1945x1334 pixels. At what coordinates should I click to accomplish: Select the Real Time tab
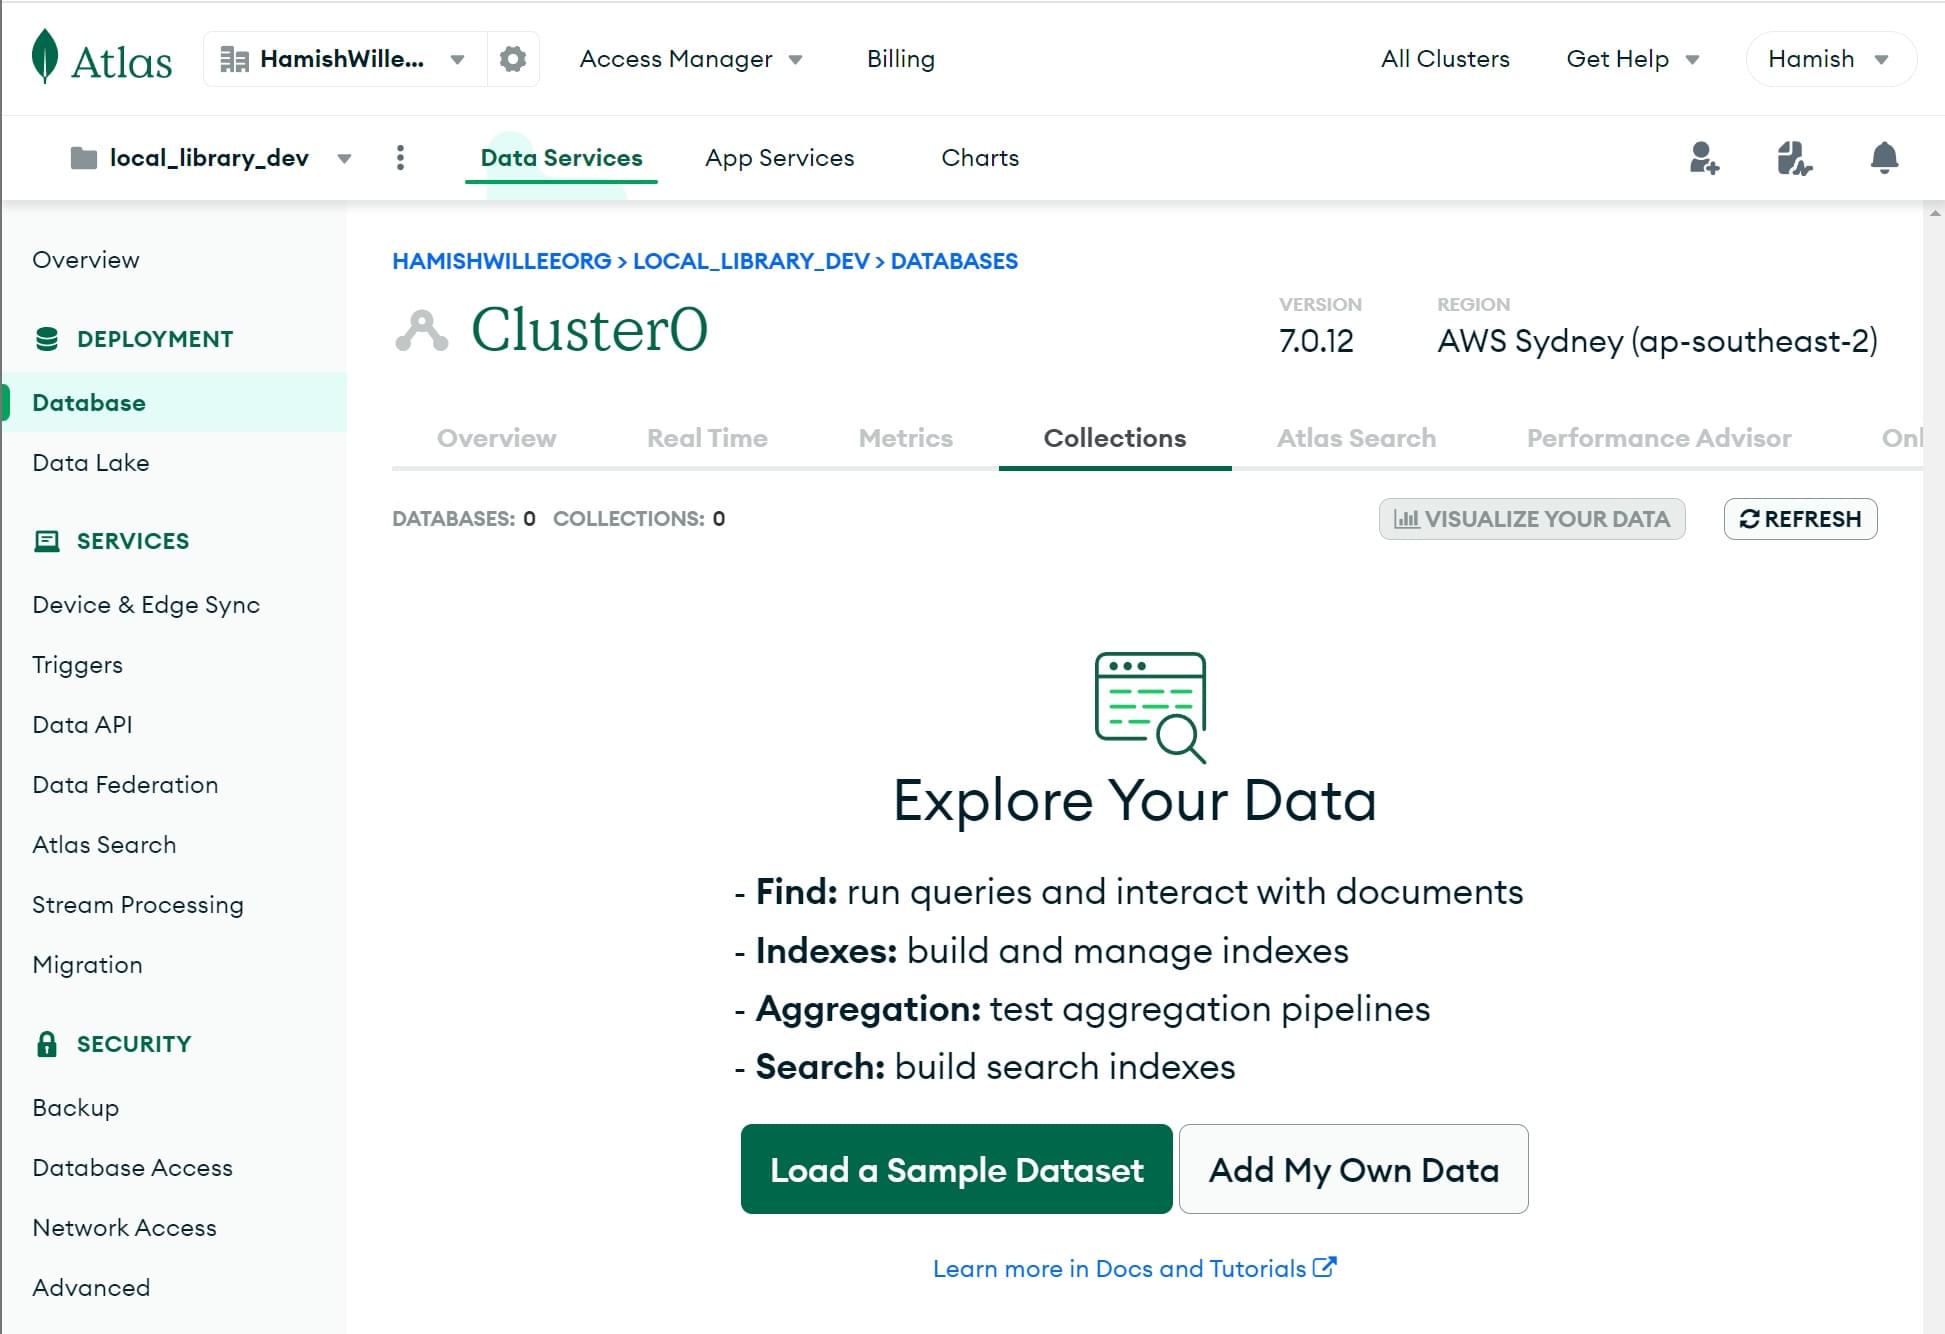point(706,437)
